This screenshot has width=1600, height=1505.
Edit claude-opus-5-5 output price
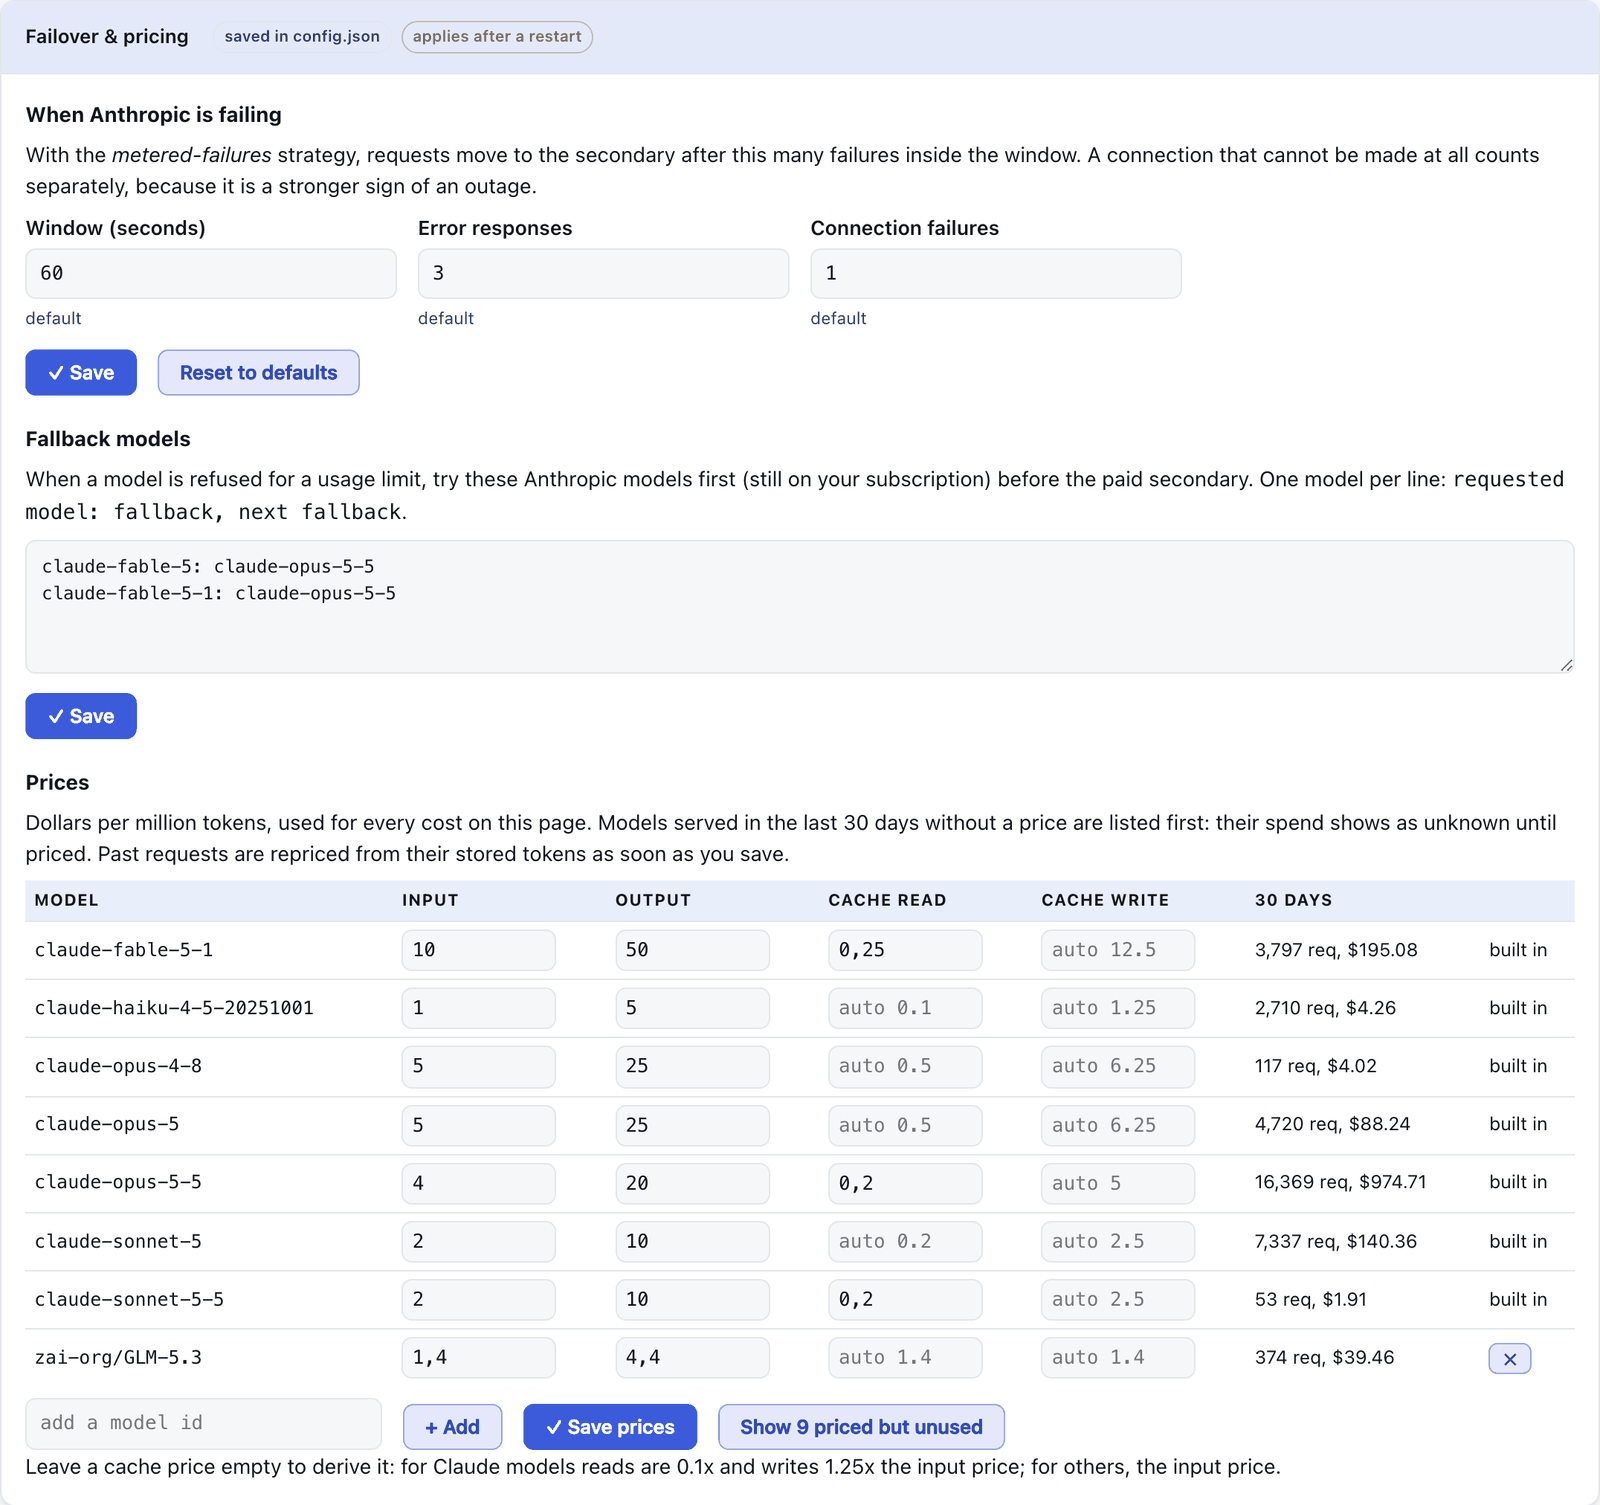click(x=692, y=1183)
